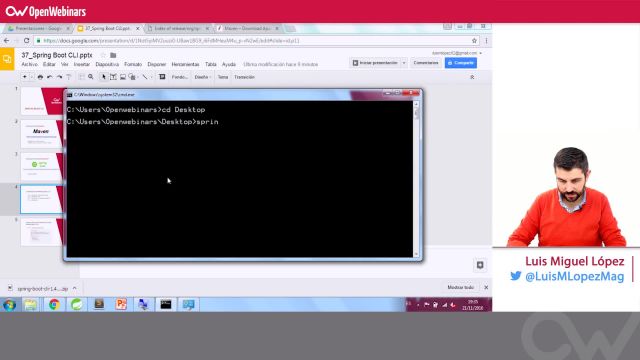Collapse the Slides menus with the double chevron
This screenshot has height=360, width=640.
point(472,77)
